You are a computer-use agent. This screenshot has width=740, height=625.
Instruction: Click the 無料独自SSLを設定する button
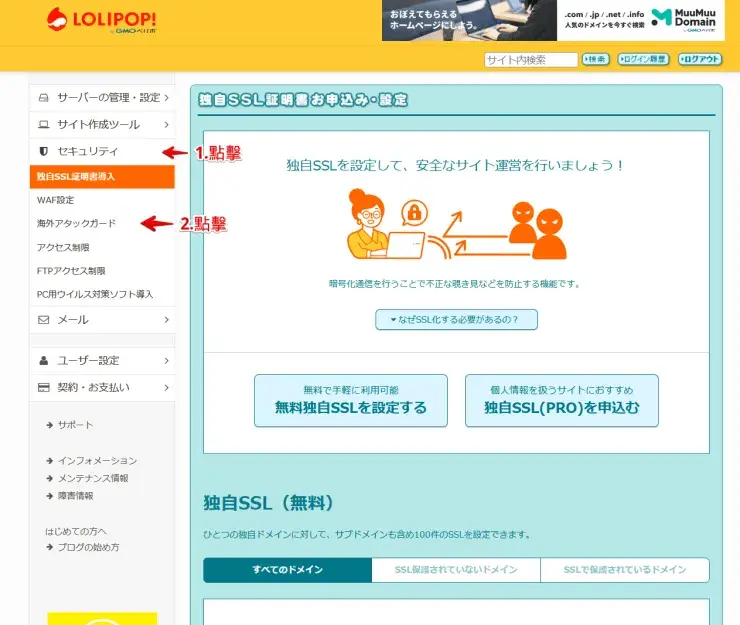pyautogui.click(x=351, y=401)
